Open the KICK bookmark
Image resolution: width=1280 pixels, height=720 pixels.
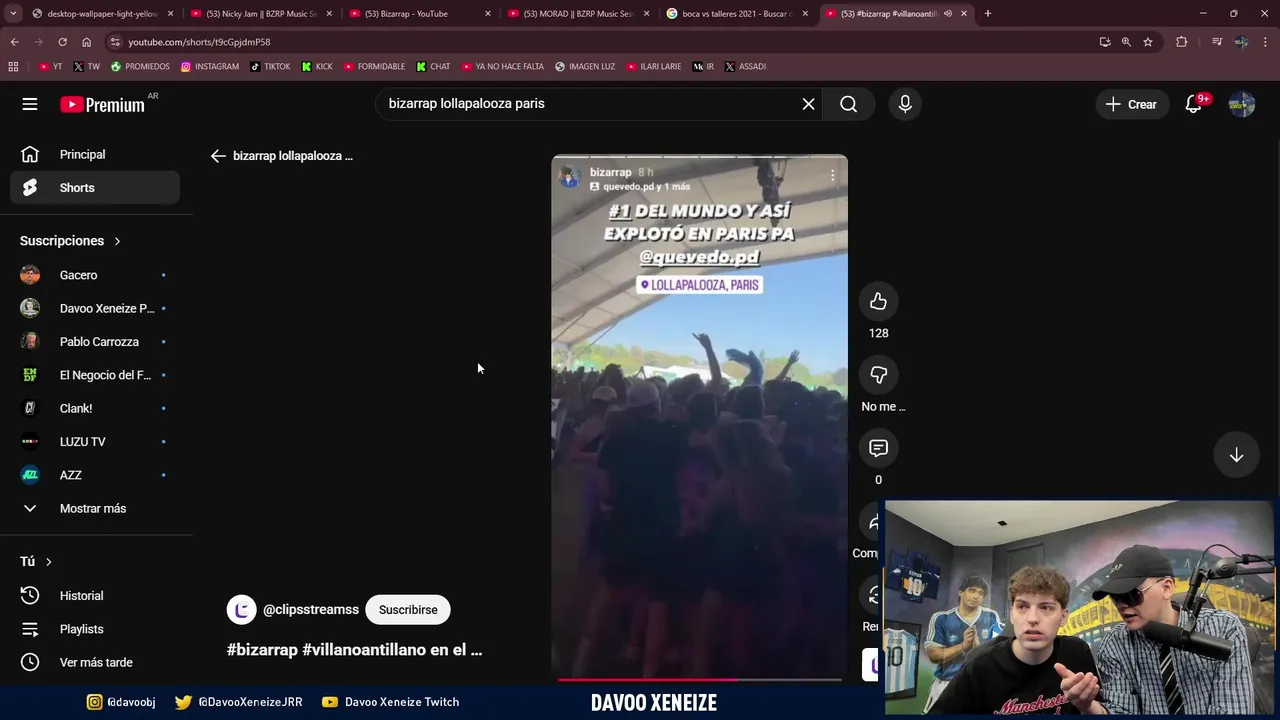click(317, 67)
